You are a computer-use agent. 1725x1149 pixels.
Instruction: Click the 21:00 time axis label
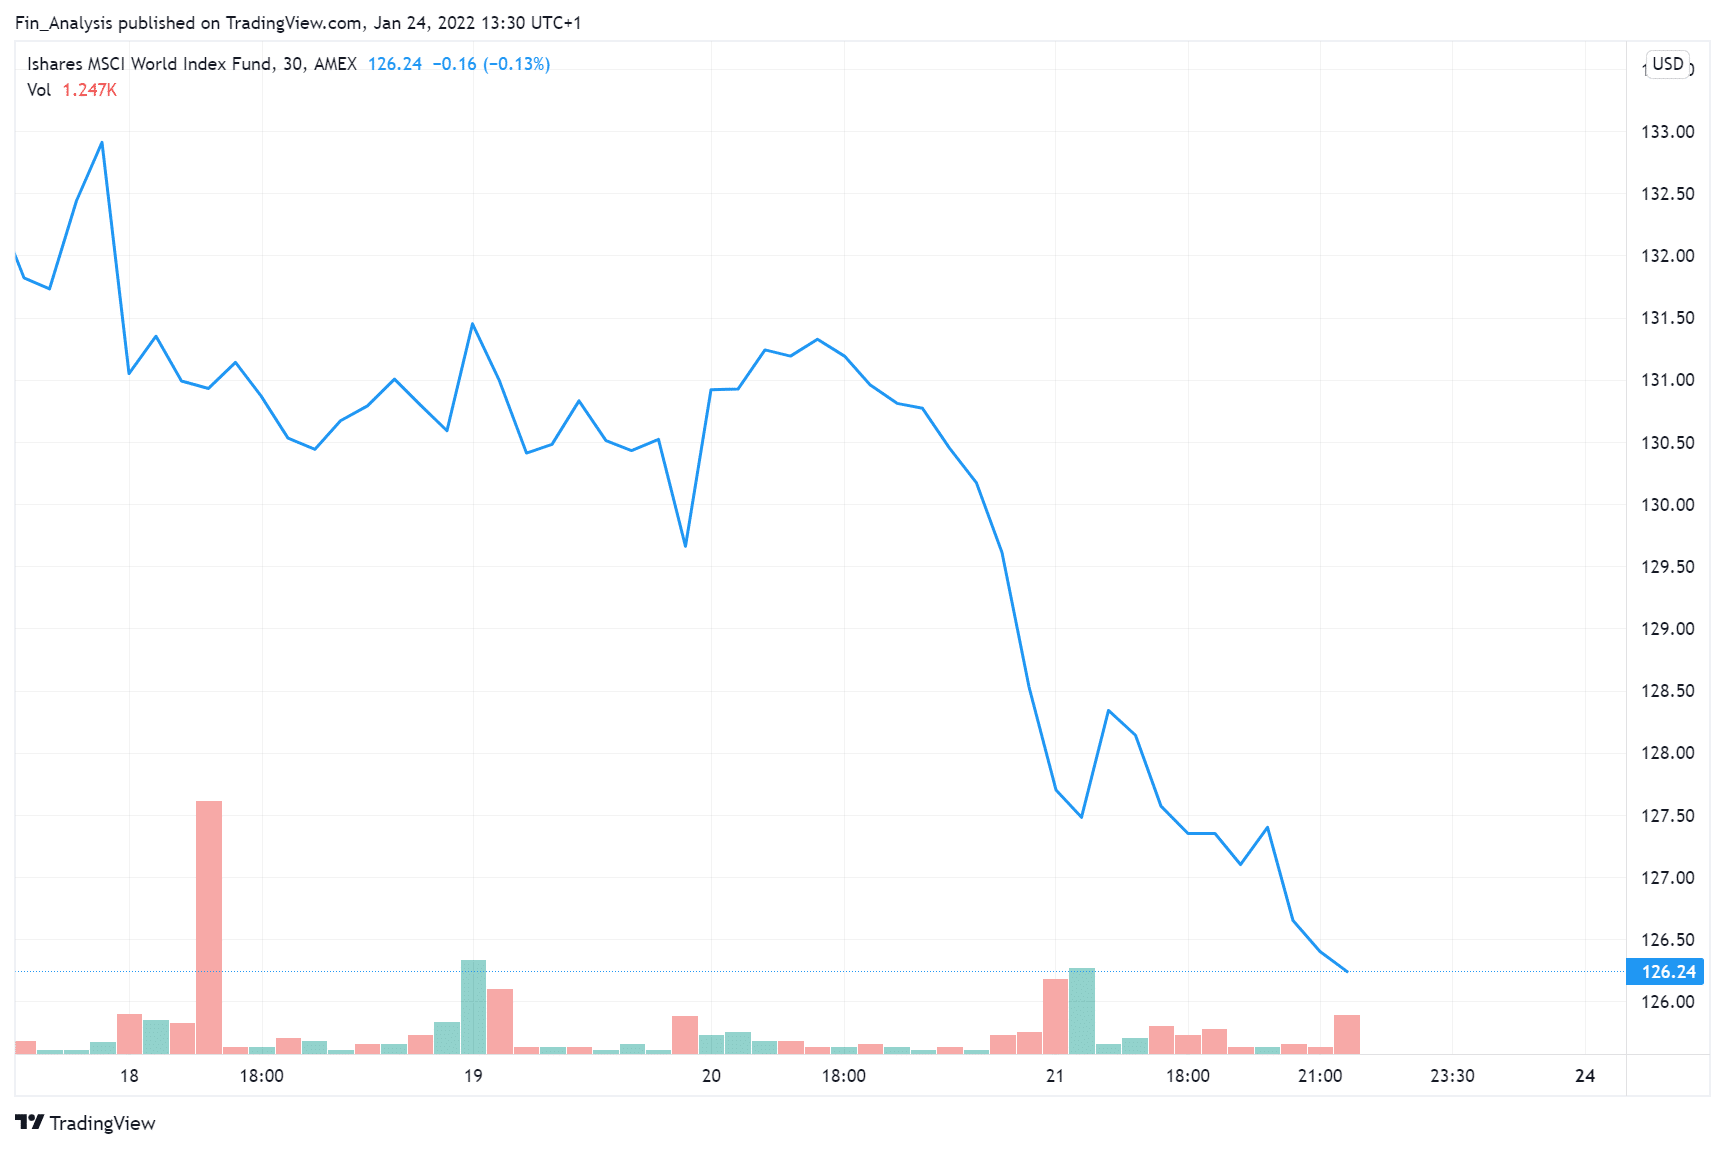(x=1320, y=1076)
